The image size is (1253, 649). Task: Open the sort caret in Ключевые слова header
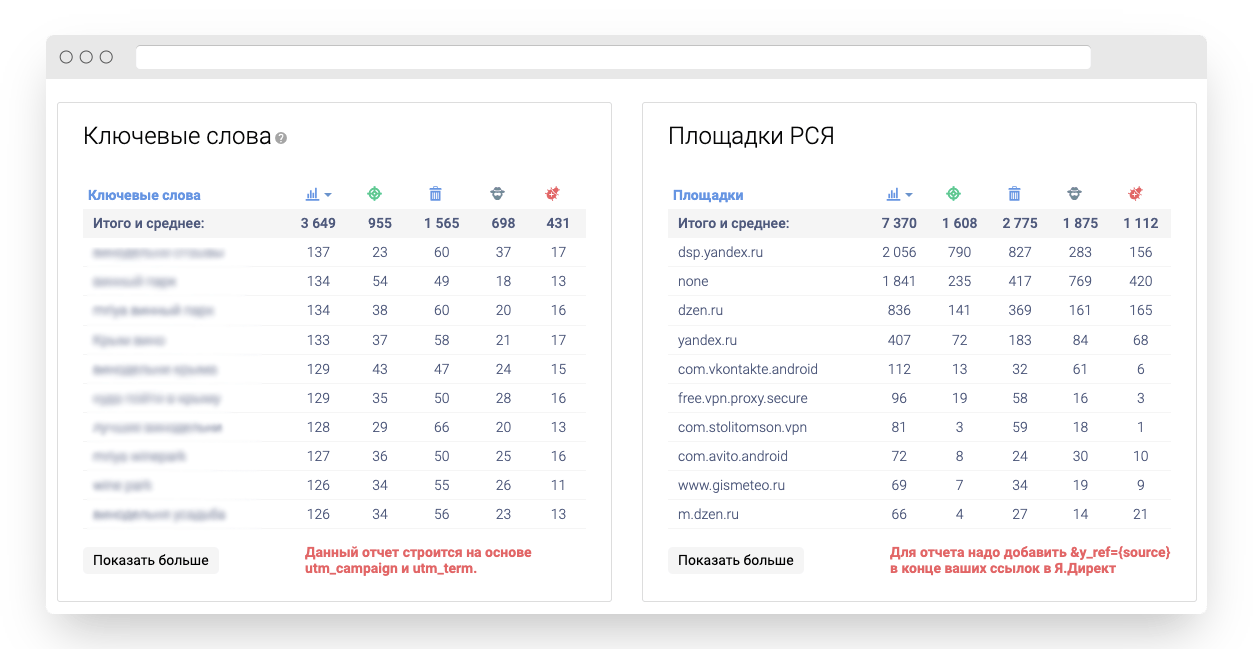tap(328, 195)
